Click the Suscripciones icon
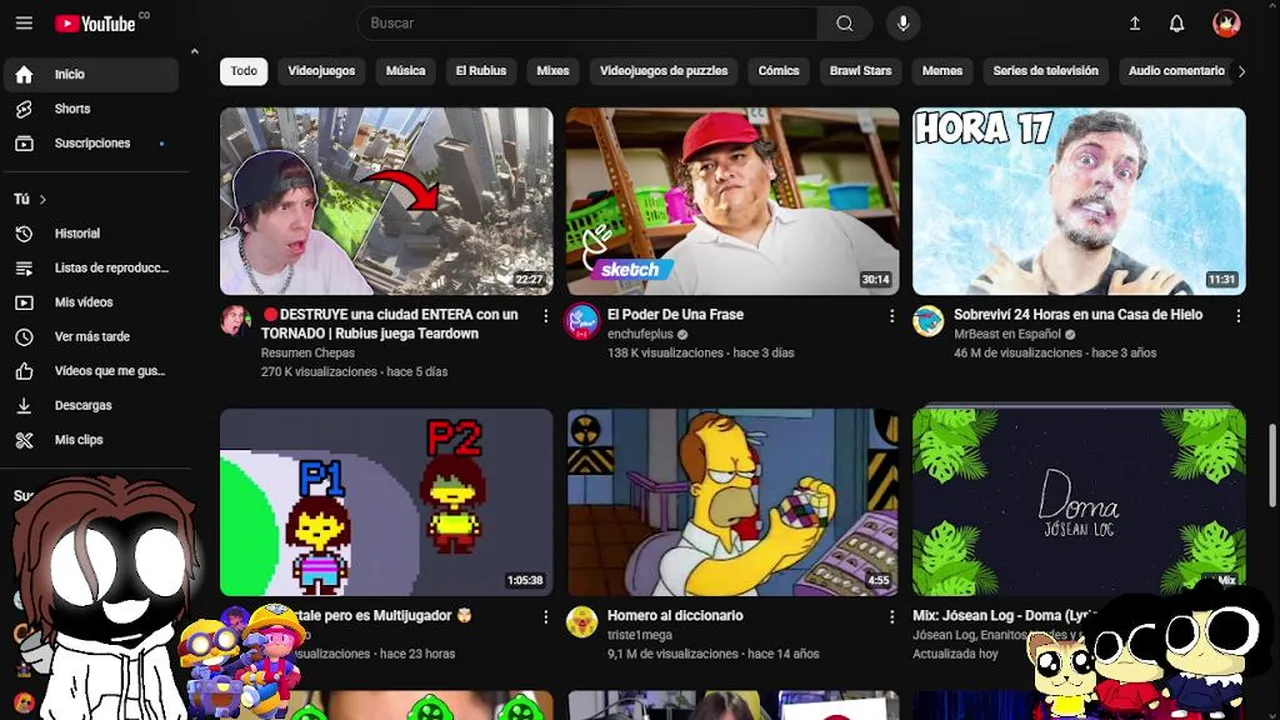 pyautogui.click(x=24, y=143)
